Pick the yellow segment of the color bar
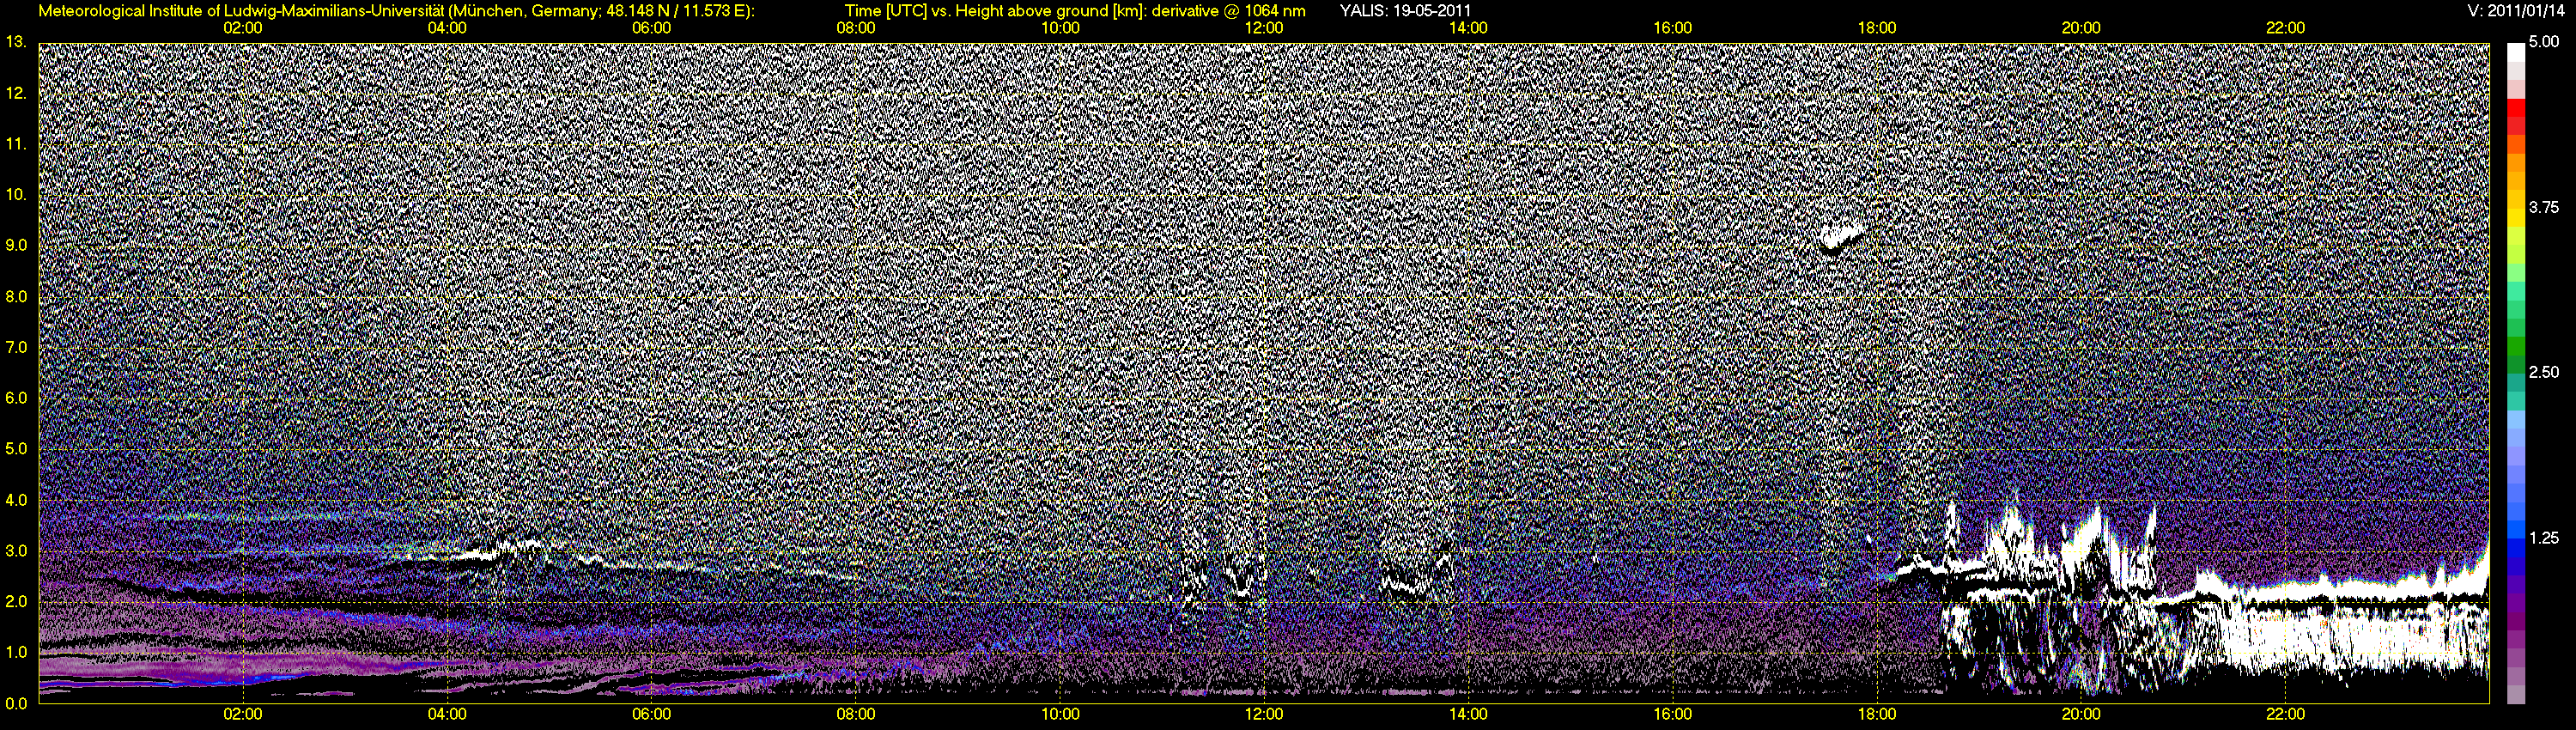The width and height of the screenshot is (2576, 730). (2515, 219)
